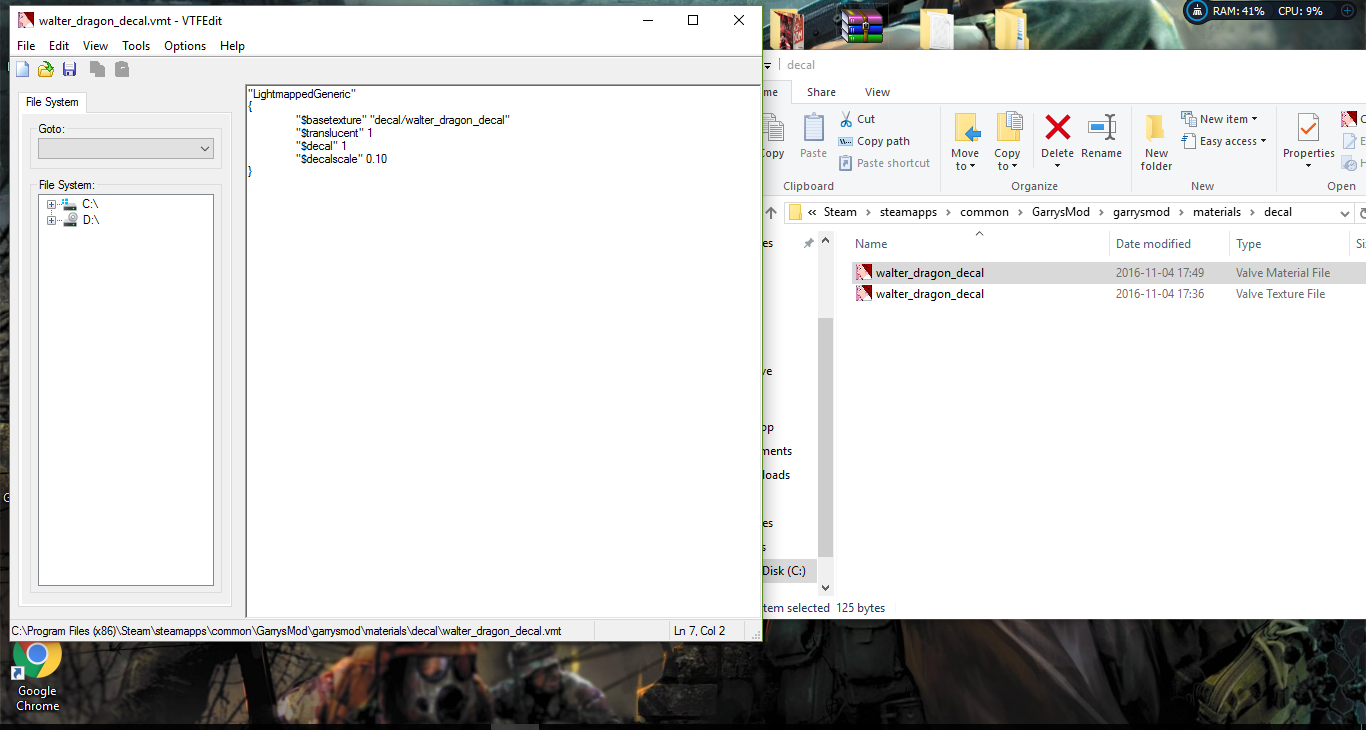Create a New folder from Explorer ribbon

1156,142
